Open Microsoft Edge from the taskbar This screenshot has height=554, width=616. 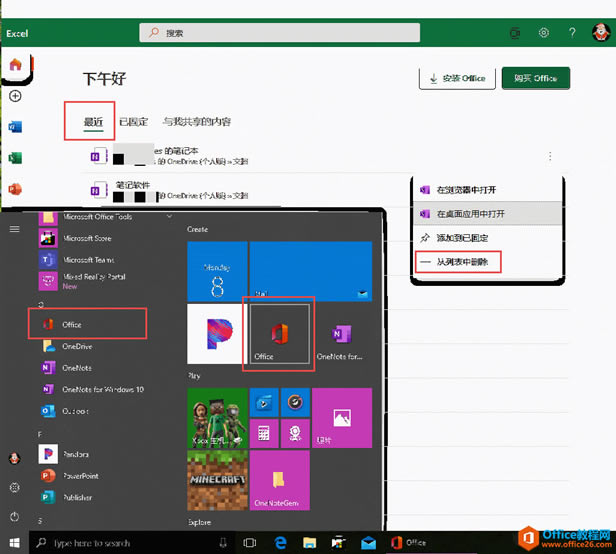(280, 543)
